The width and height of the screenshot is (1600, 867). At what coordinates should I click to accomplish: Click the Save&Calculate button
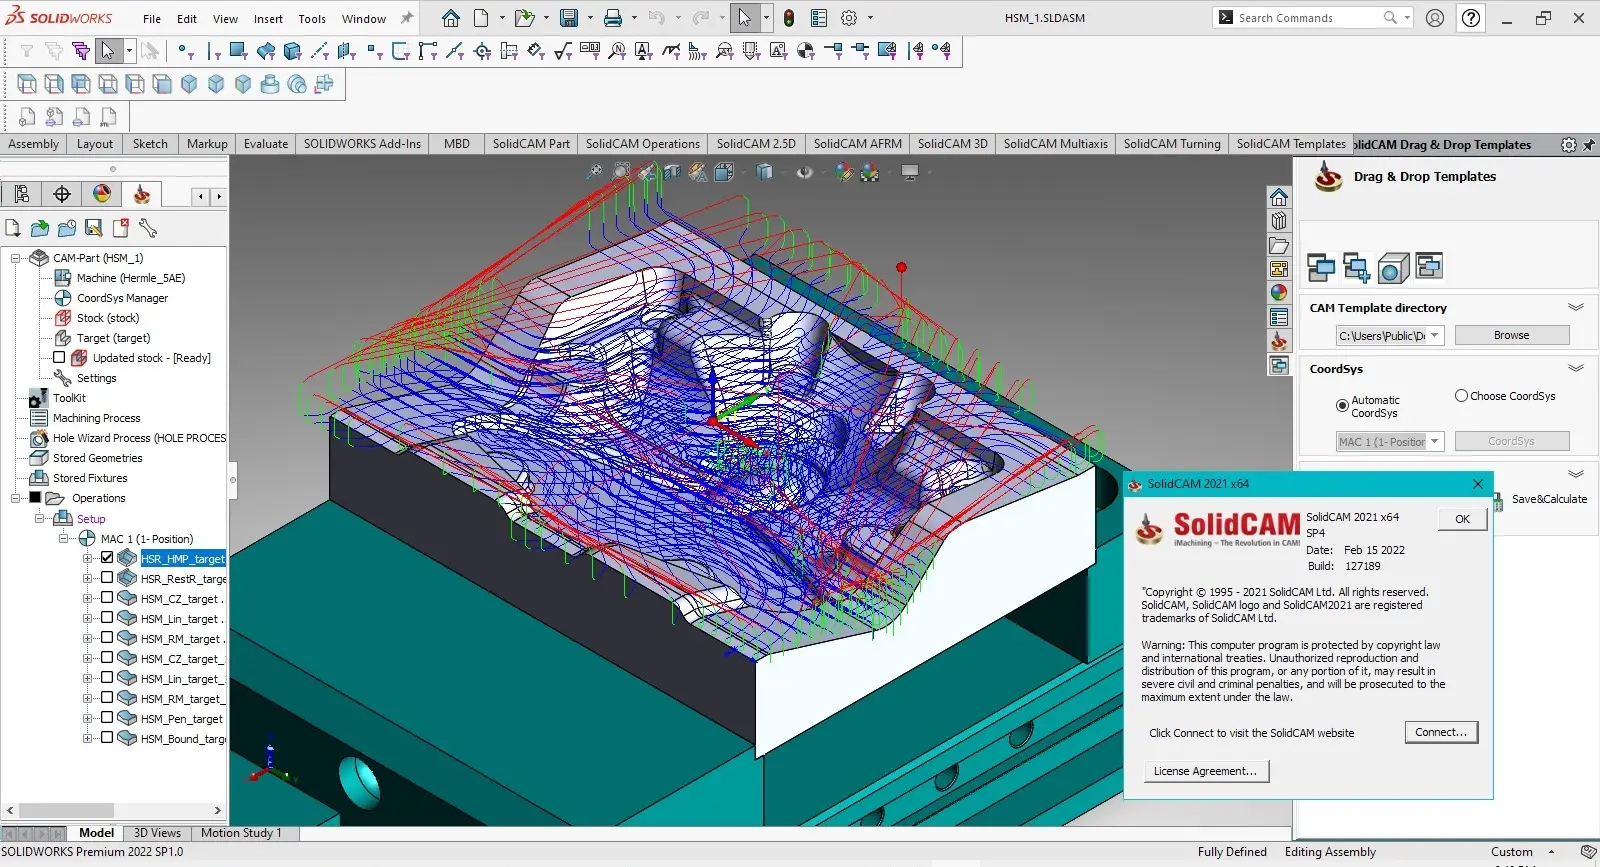(x=1549, y=499)
